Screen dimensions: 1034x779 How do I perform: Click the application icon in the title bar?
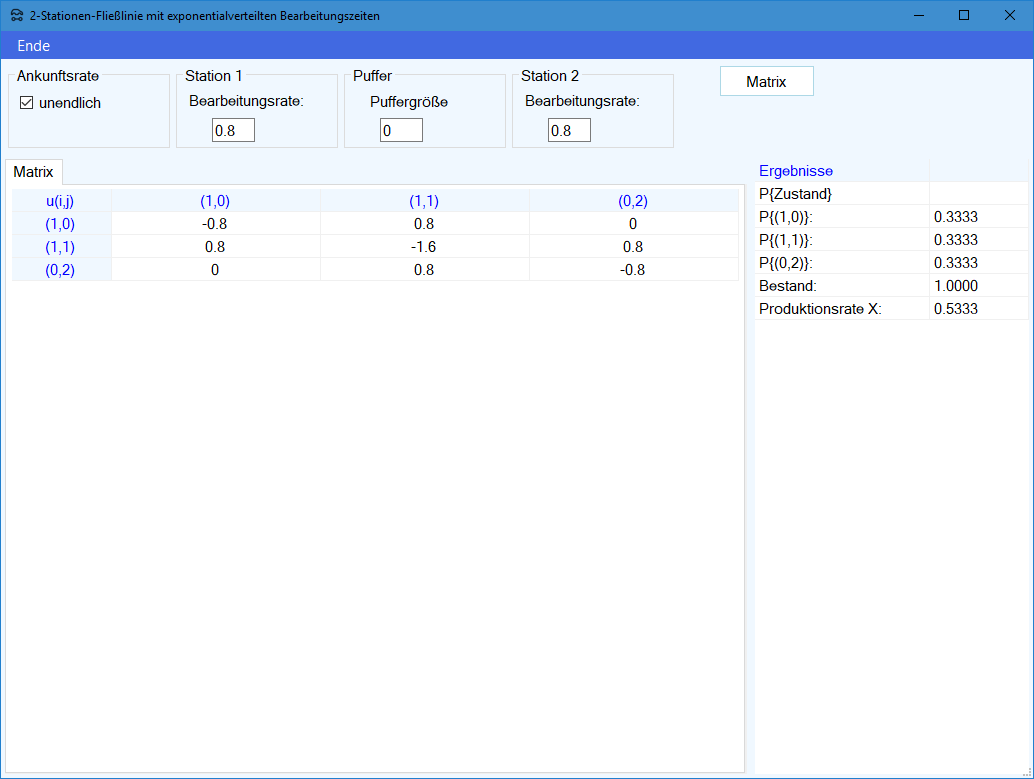pyautogui.click(x=17, y=16)
